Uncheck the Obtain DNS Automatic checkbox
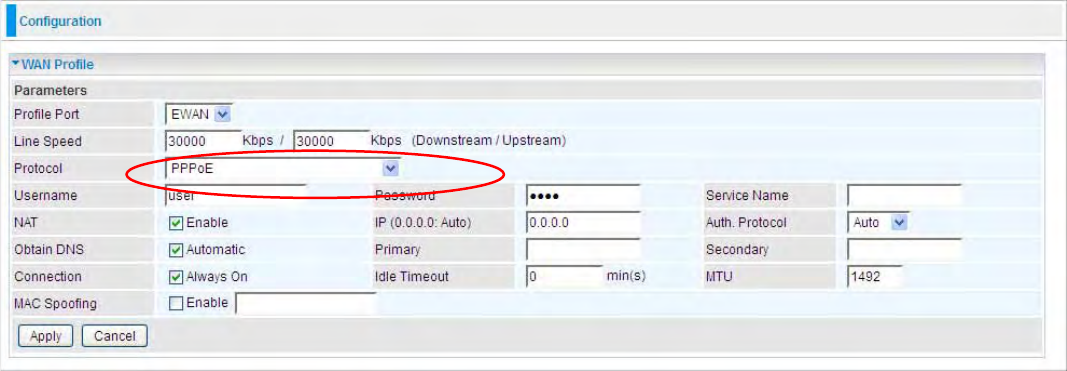Viewport: 1067px width, 371px height. [176, 250]
